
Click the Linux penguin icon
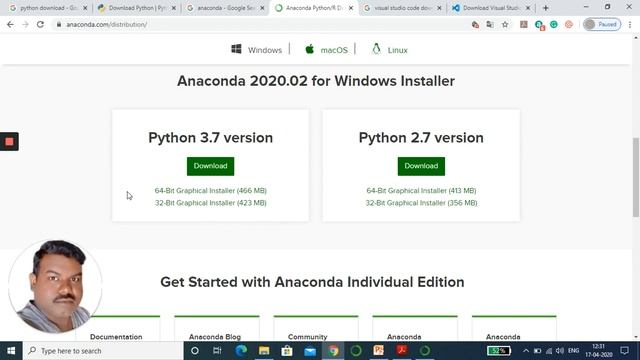376,49
